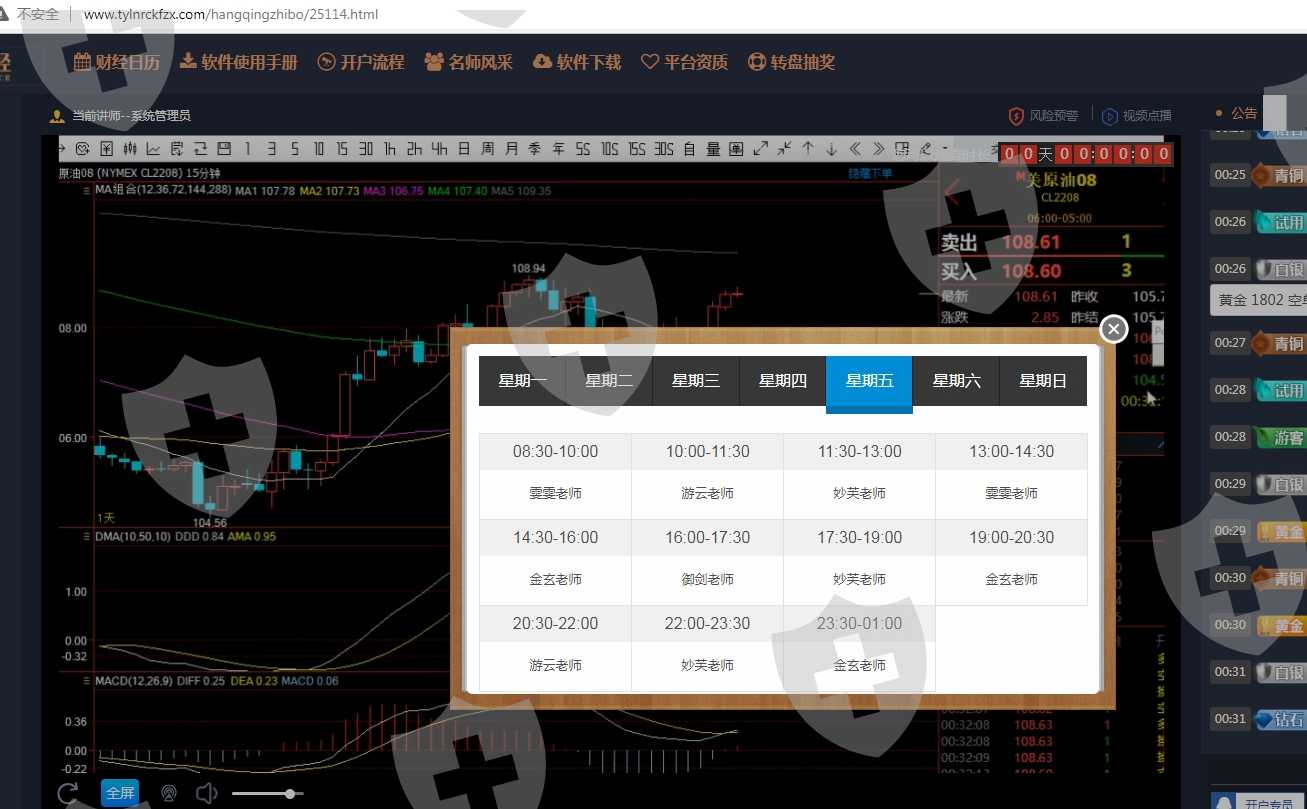Click the 22:00-23:30 time slot cell

pos(707,624)
